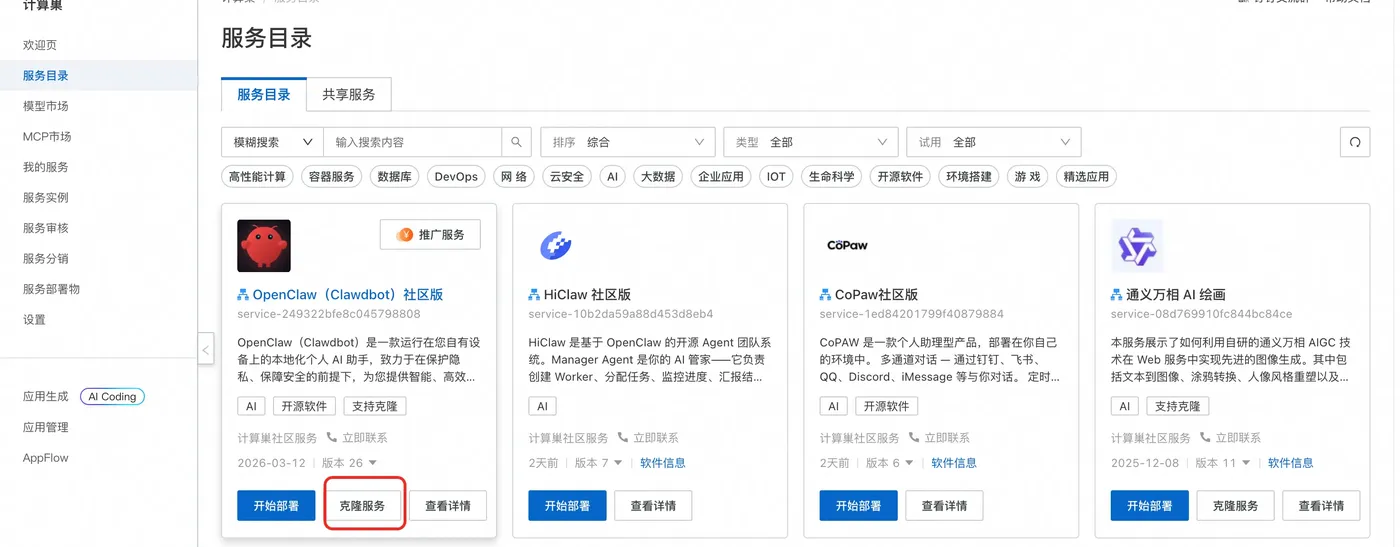Open 服务实例 in the sidebar
The height and width of the screenshot is (547, 1400).
(46, 198)
